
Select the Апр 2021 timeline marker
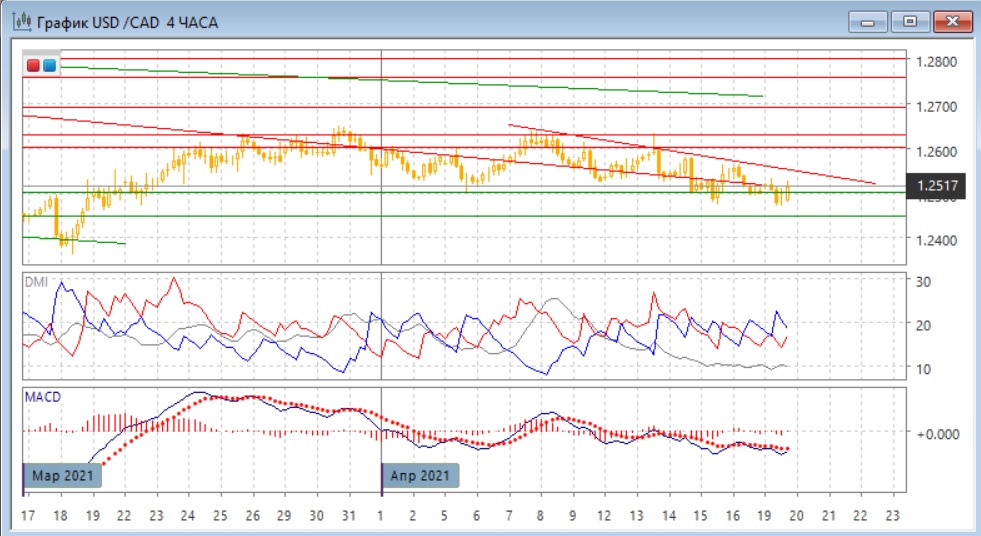421,475
